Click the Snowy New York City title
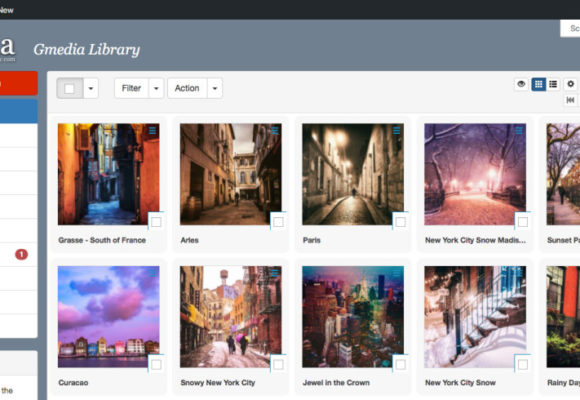580x400 pixels. tap(218, 383)
